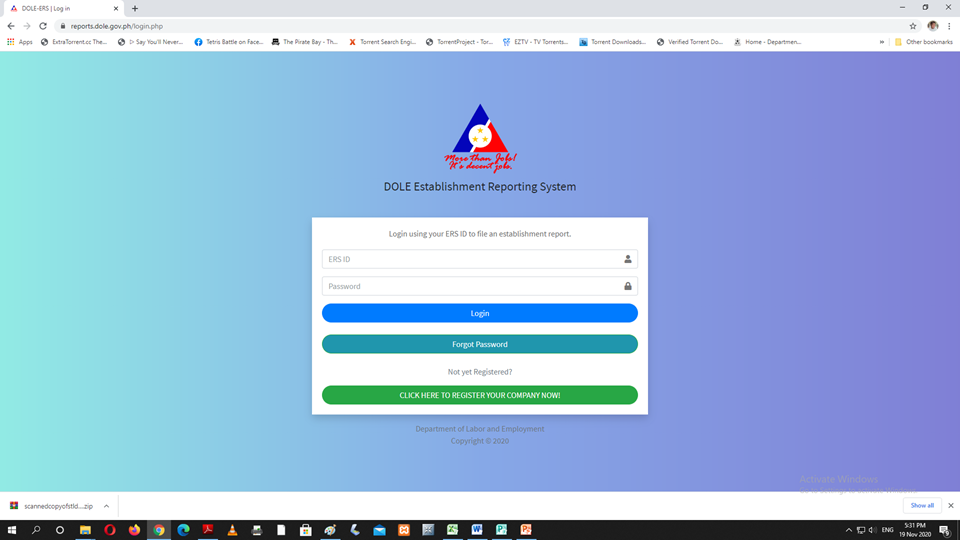The height and width of the screenshot is (540, 960).
Task: Open File Explorer from taskbar
Action: coord(85,530)
